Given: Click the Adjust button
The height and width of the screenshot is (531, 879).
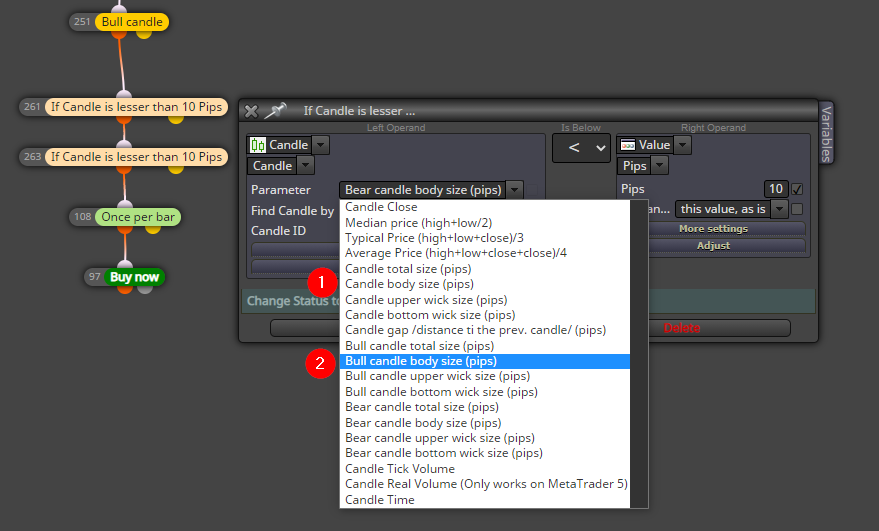Looking at the screenshot, I should point(714,245).
